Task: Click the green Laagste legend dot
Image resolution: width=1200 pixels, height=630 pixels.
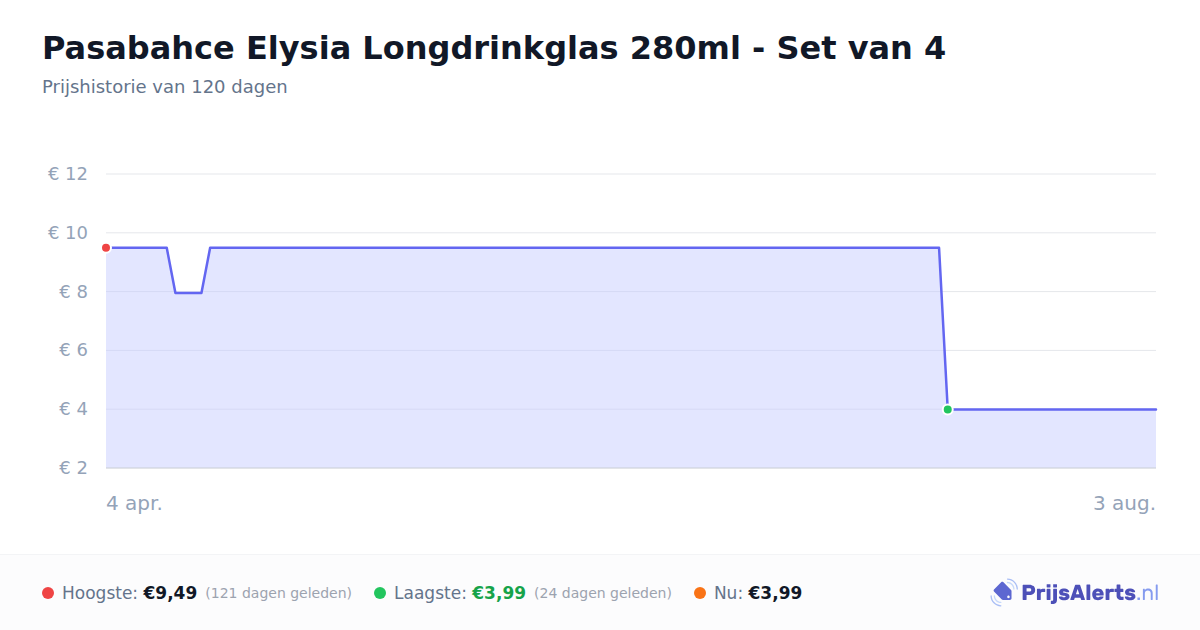Action: (x=380, y=593)
